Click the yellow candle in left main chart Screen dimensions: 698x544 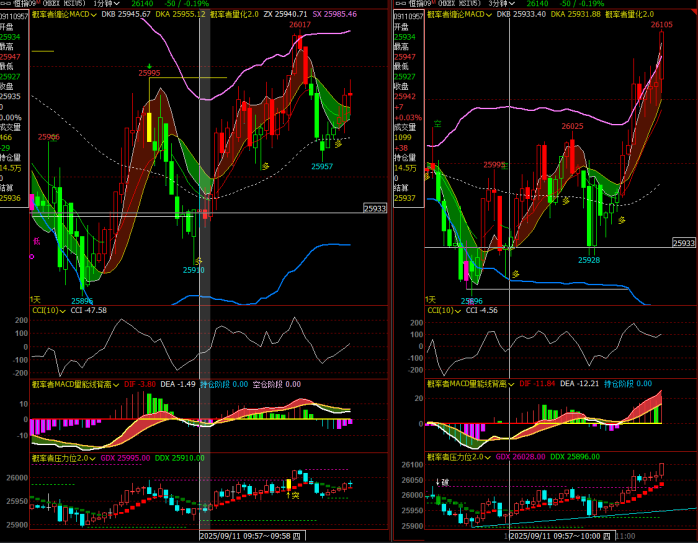click(x=150, y=128)
